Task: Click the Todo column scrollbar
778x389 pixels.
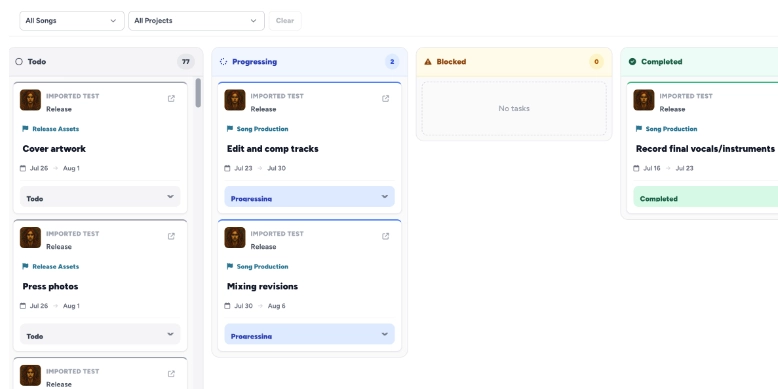Action: (x=198, y=93)
